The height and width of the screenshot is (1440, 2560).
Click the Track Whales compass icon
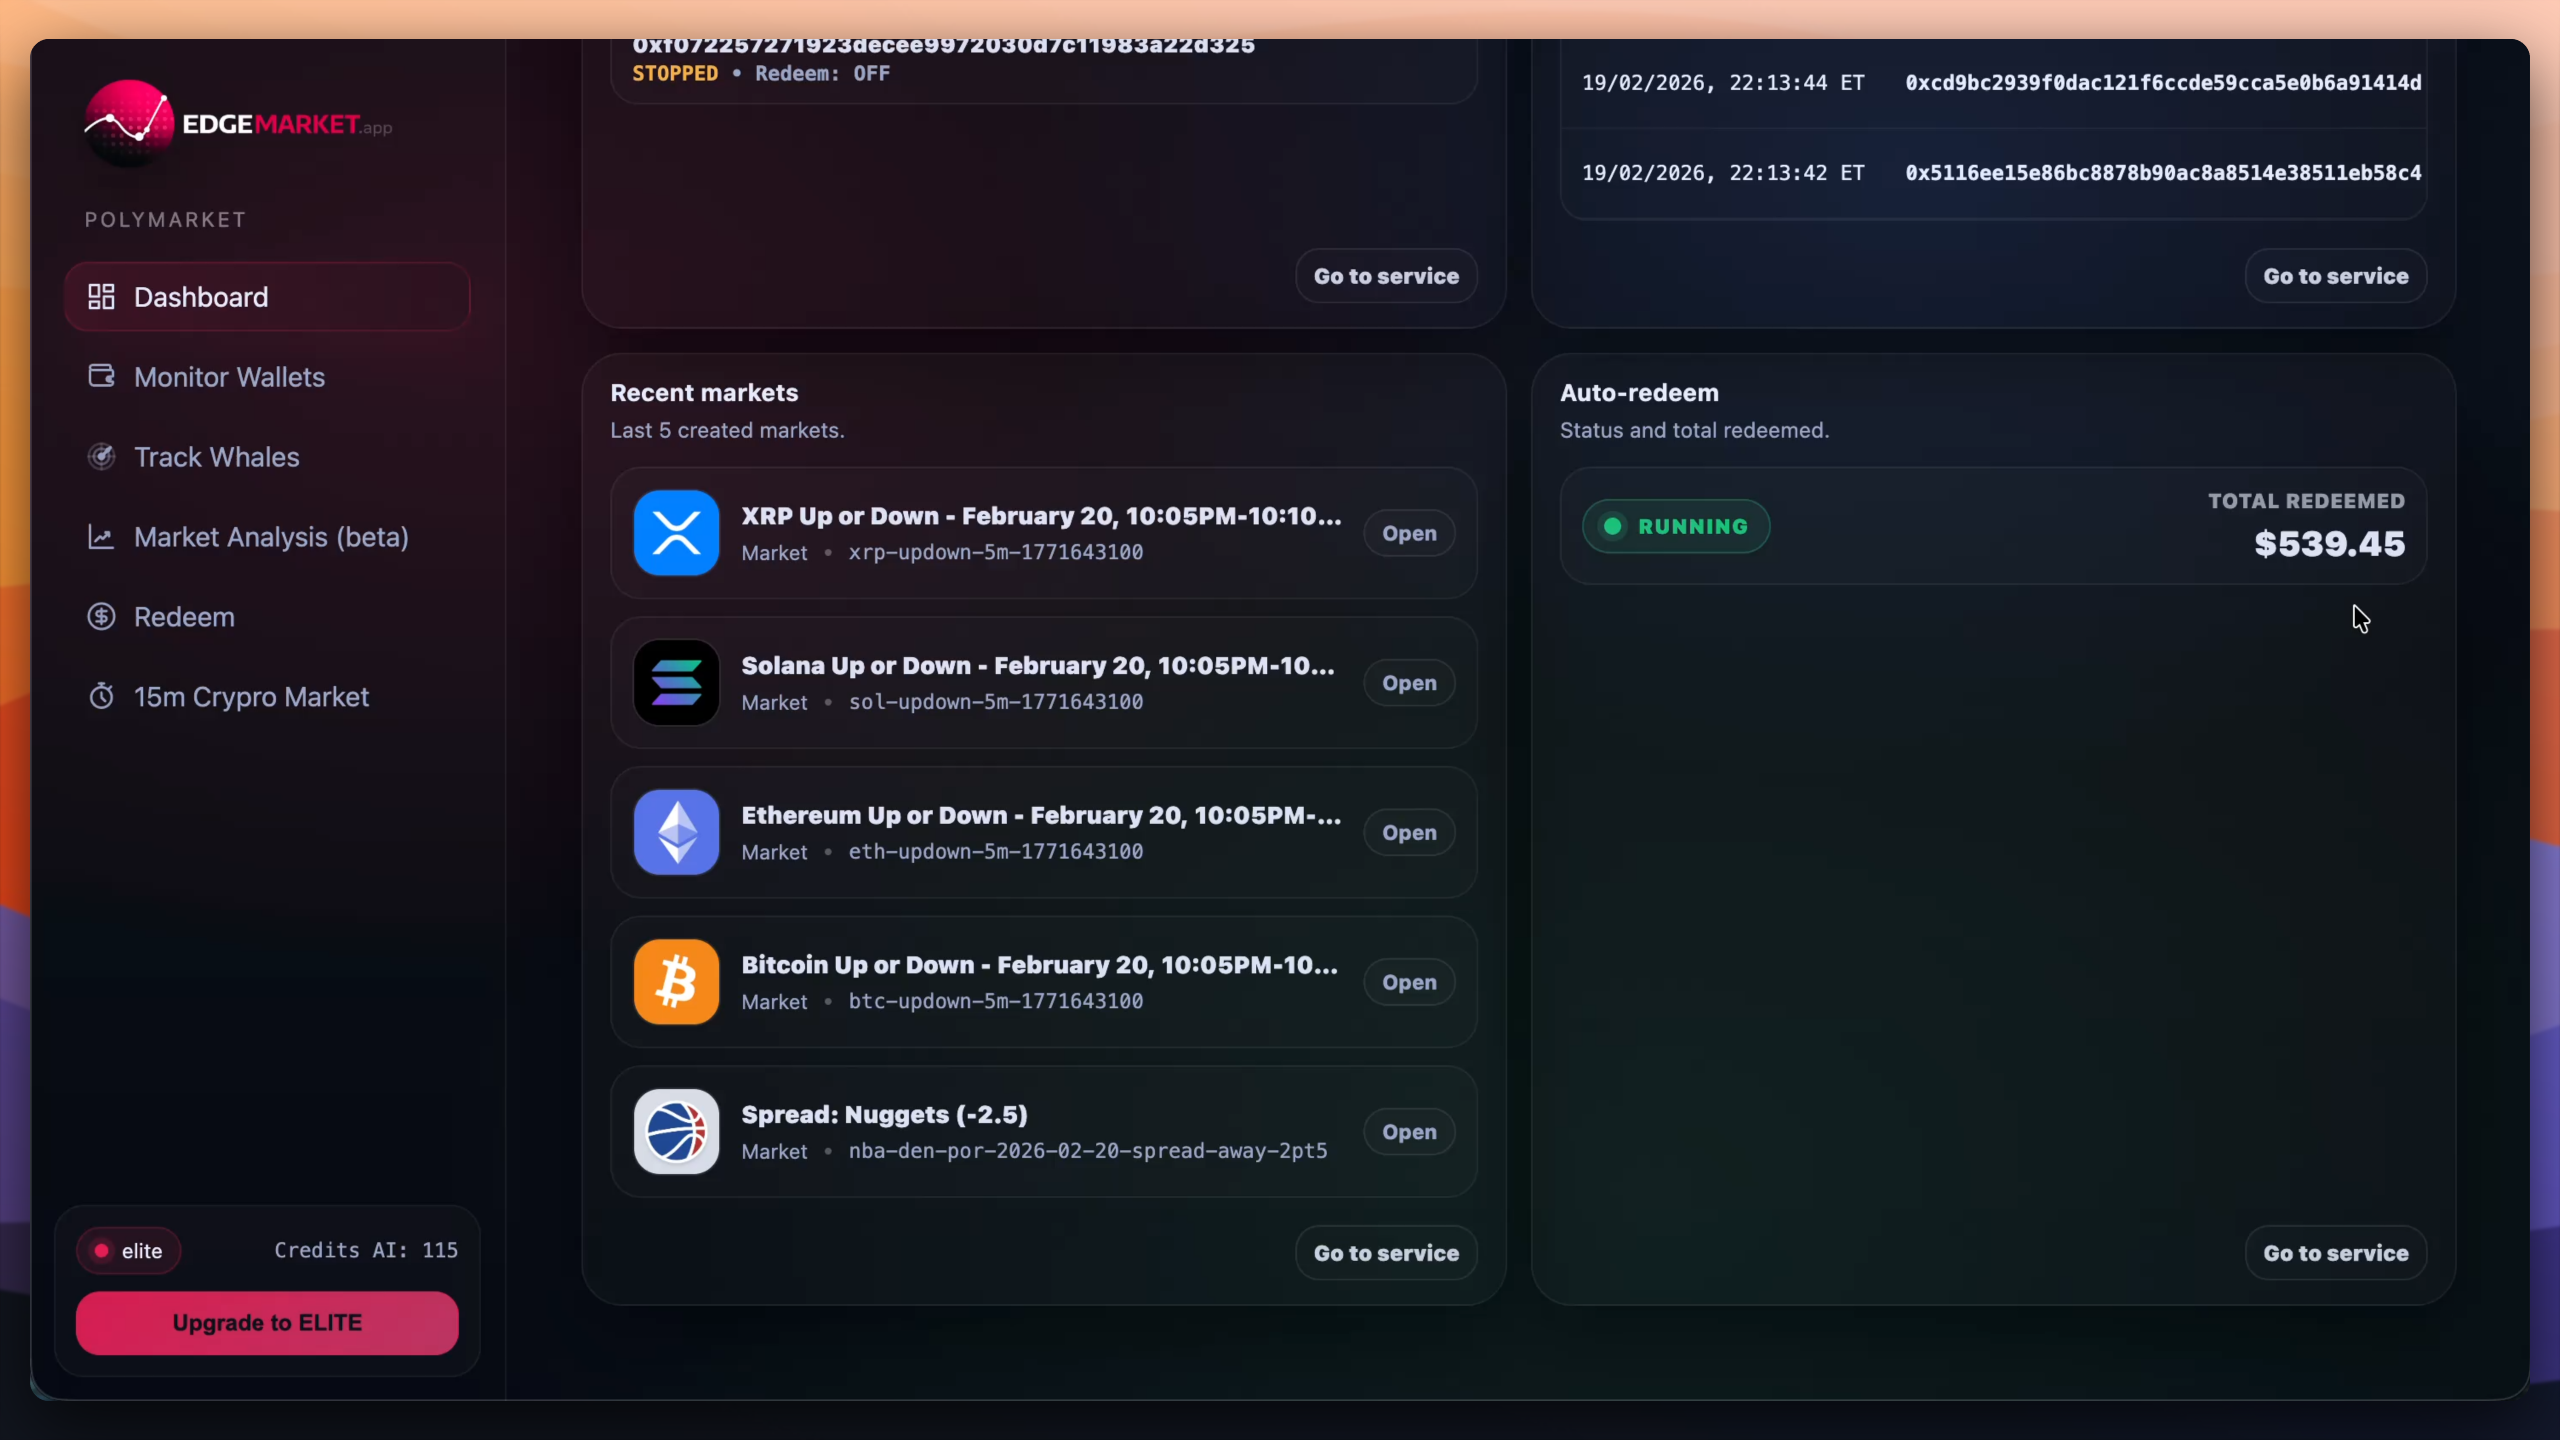coord(101,456)
